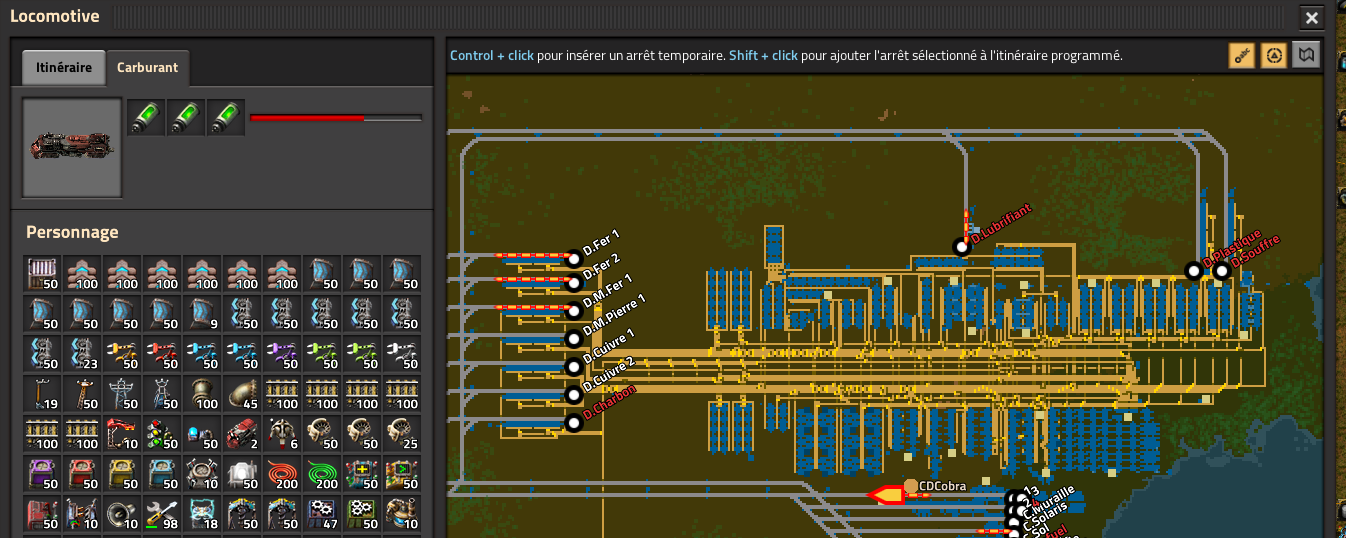This screenshot has width=1346, height=538.
Task: Select the lamp stack in inventory
Action: click(x=242, y=474)
